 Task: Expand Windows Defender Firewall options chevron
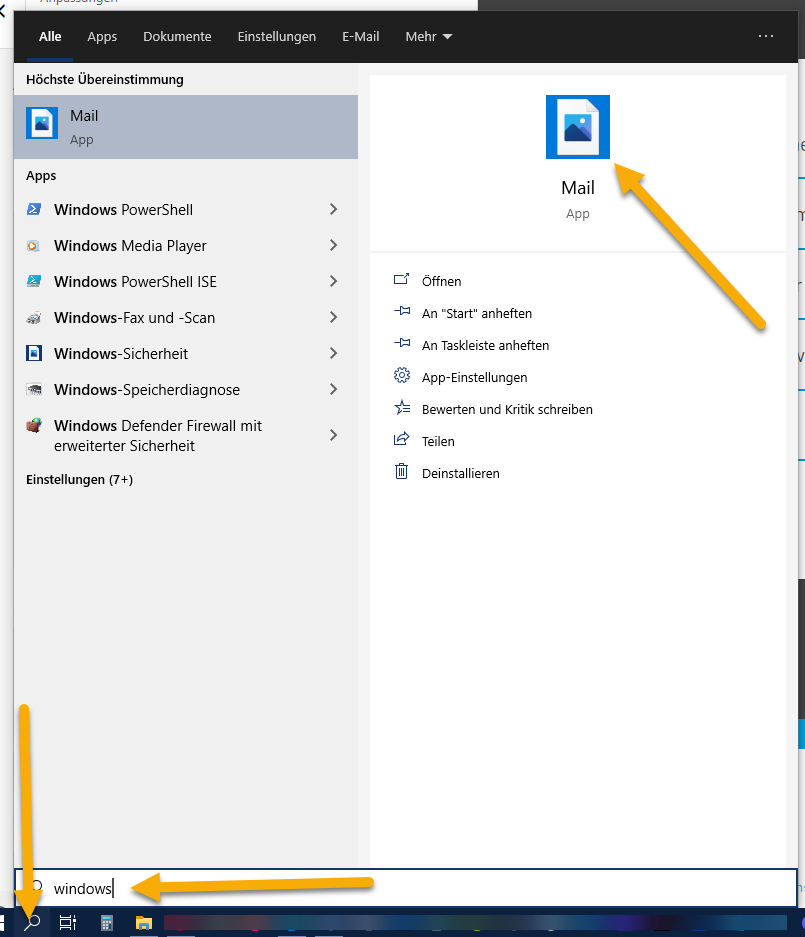pos(333,436)
